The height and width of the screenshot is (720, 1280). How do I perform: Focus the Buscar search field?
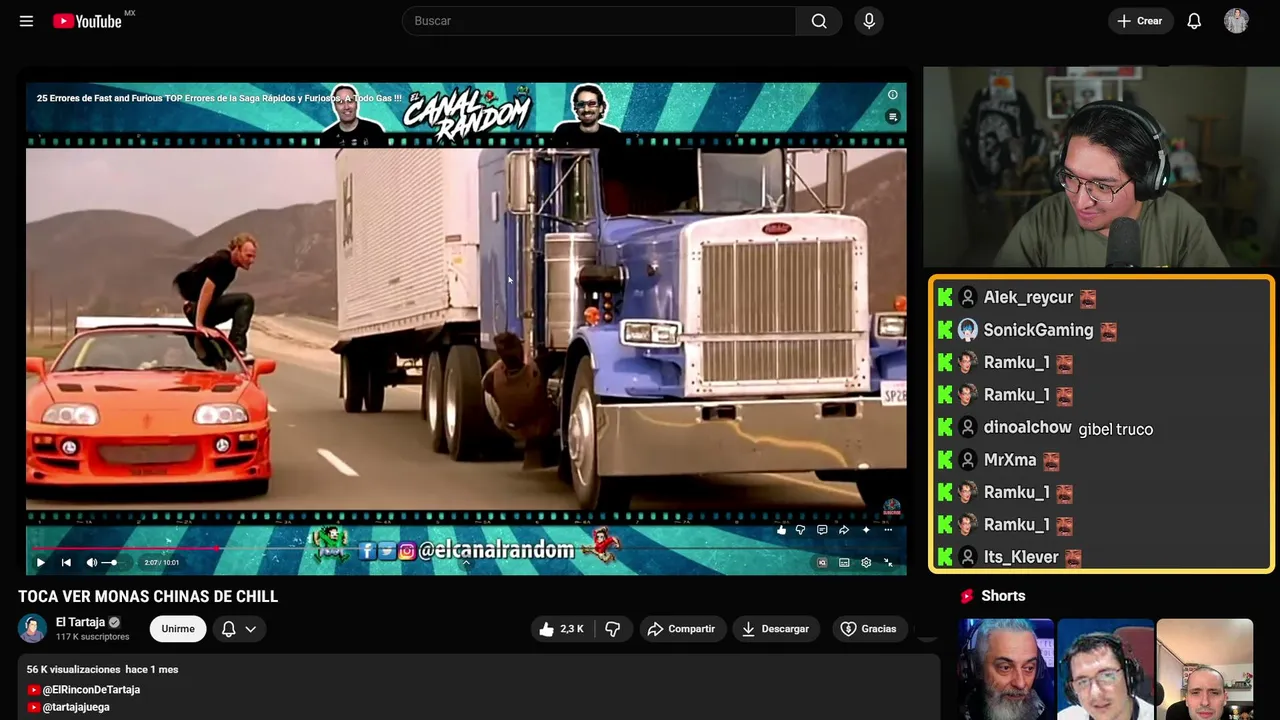click(598, 21)
